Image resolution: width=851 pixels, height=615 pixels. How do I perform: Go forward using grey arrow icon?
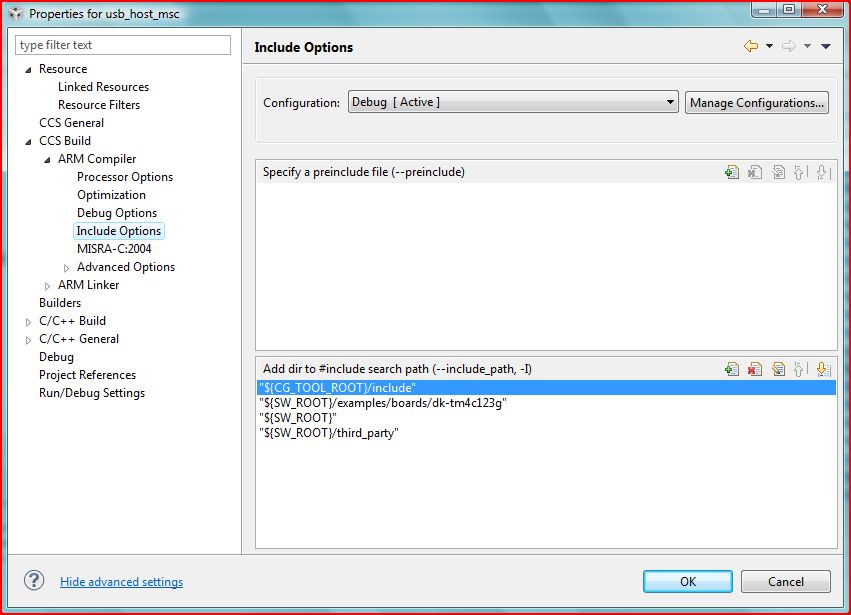click(x=789, y=46)
